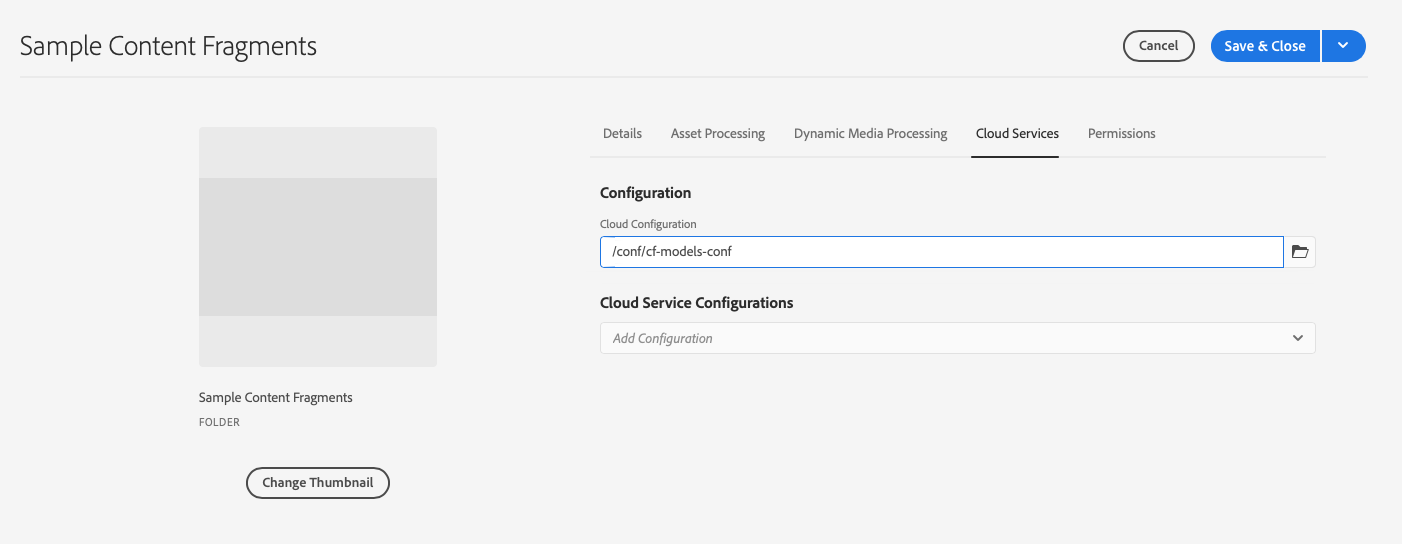The width and height of the screenshot is (1402, 544).
Task: Click the folder thumbnail preview image
Action: click(317, 246)
